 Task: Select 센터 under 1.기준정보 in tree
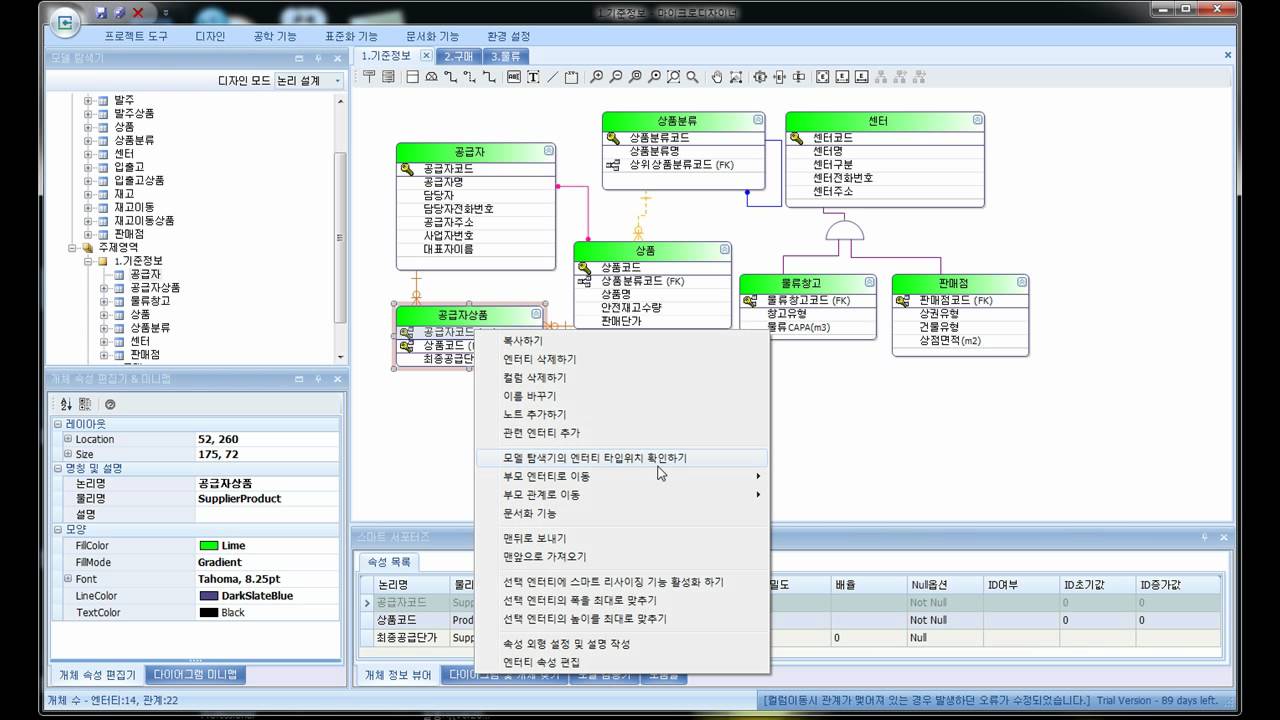click(x=139, y=341)
